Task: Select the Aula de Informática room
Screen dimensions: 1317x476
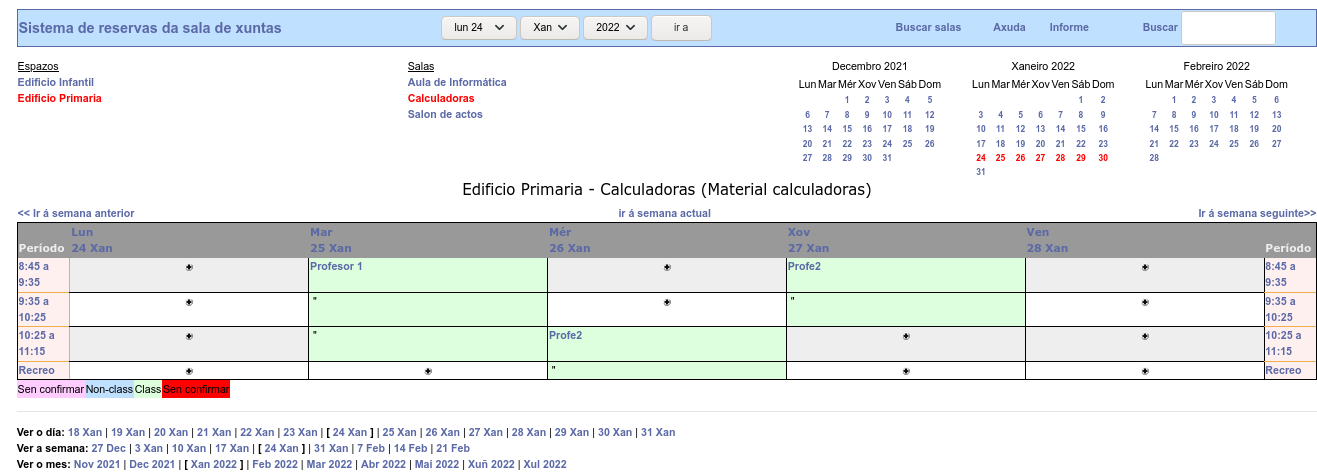Action: coord(457,82)
